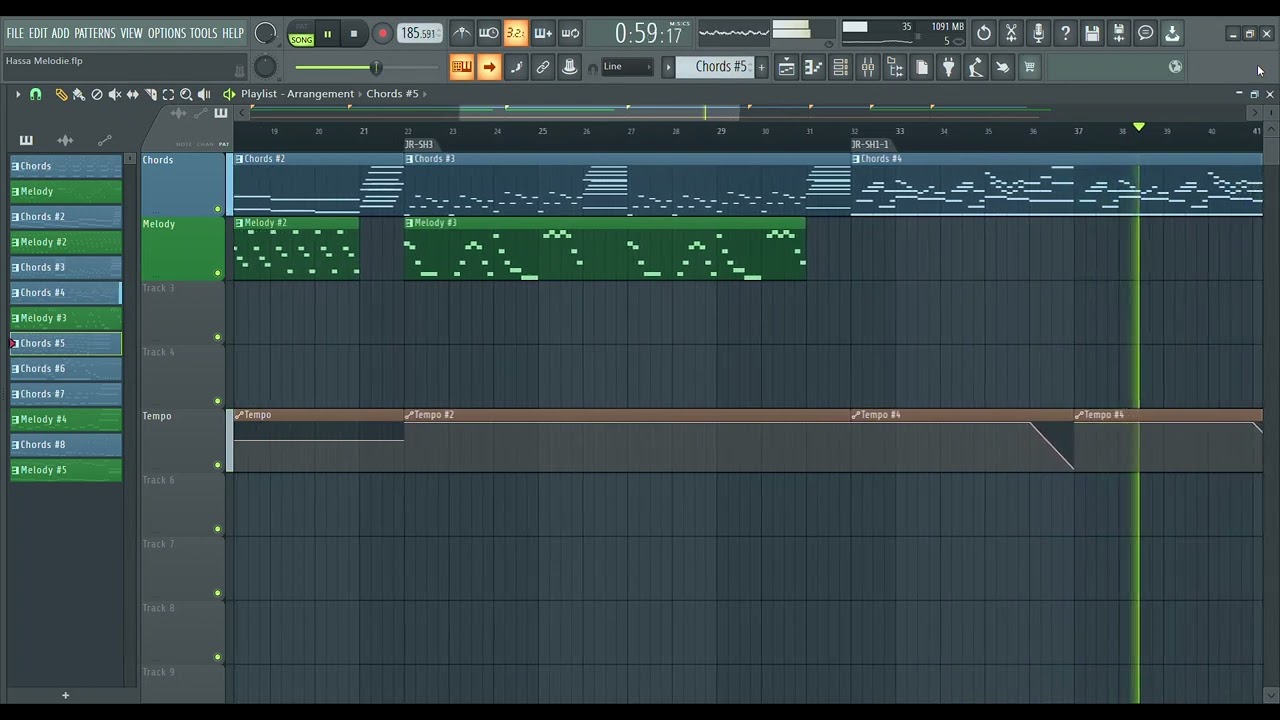The width and height of the screenshot is (1280, 720).
Task: Click the one-click audio recording microphone
Action: click(x=1038, y=33)
